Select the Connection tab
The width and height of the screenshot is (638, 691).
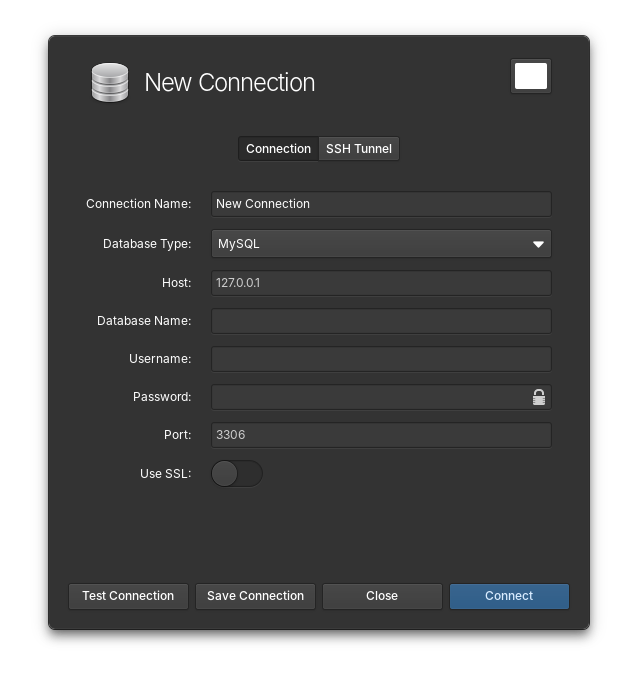pyautogui.click(x=278, y=149)
